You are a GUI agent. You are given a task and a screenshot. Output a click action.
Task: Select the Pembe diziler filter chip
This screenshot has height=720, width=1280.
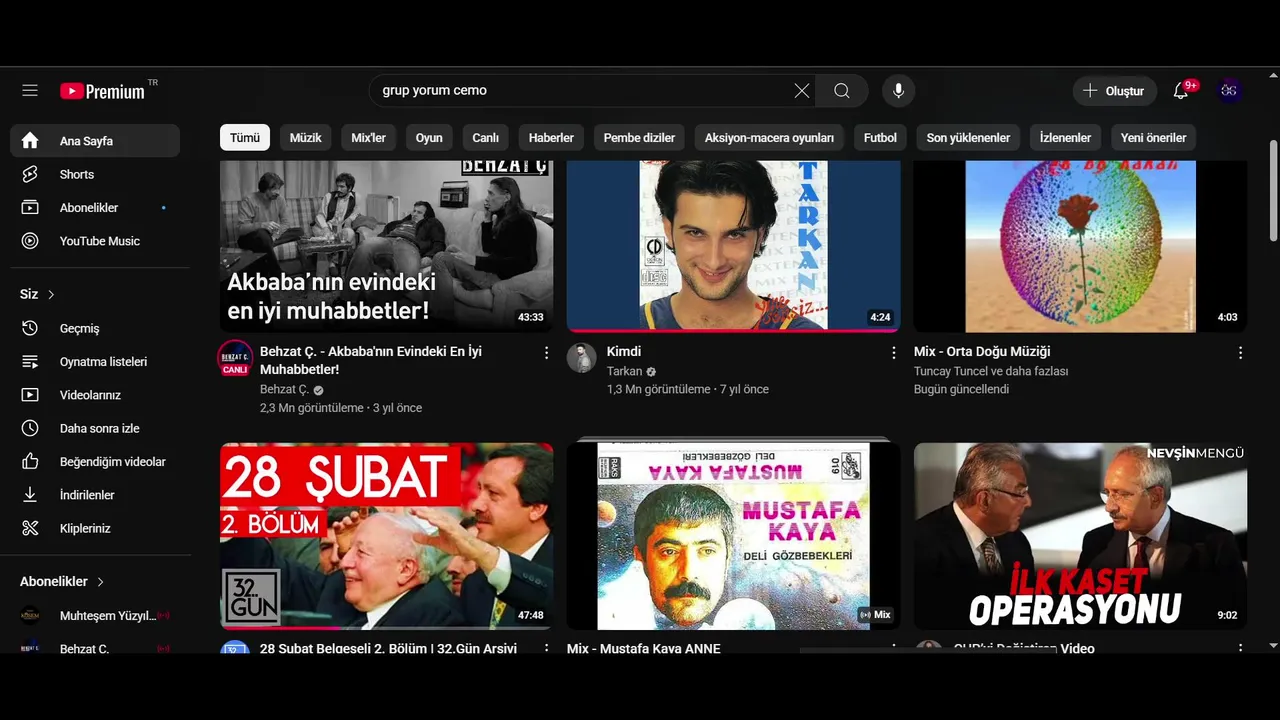(639, 138)
